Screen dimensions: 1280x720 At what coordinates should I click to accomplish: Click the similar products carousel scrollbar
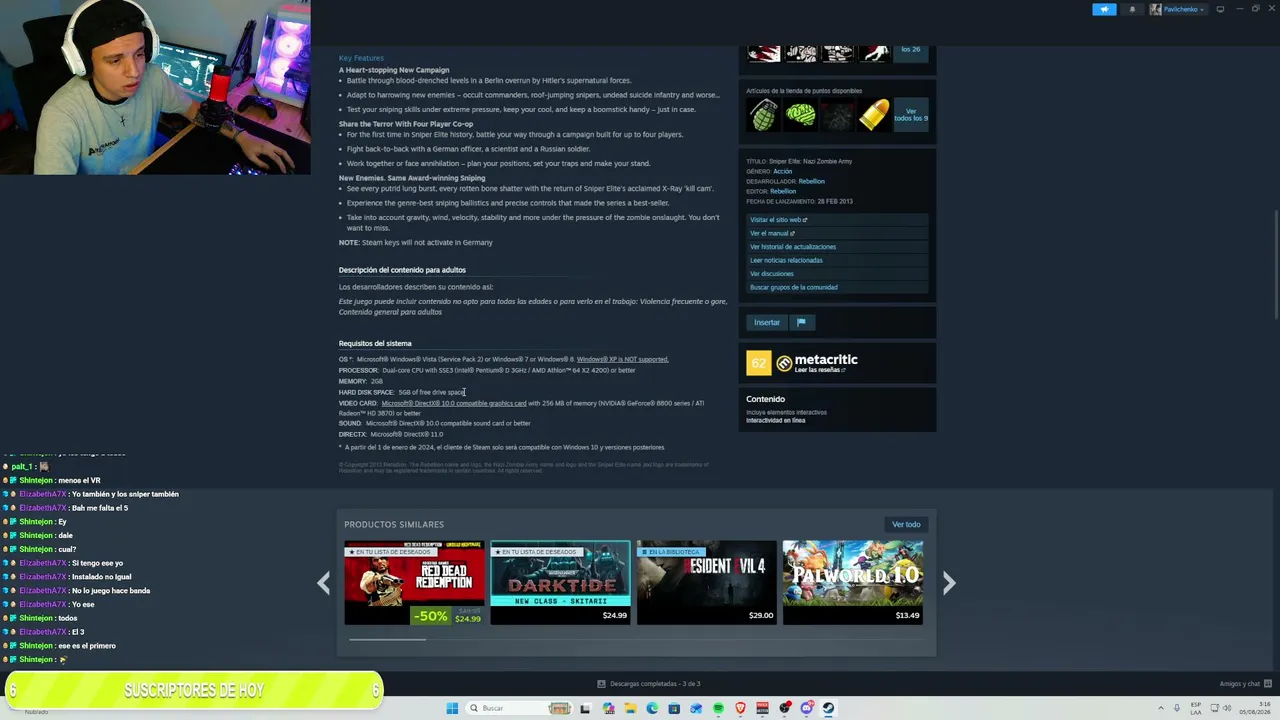pos(386,639)
